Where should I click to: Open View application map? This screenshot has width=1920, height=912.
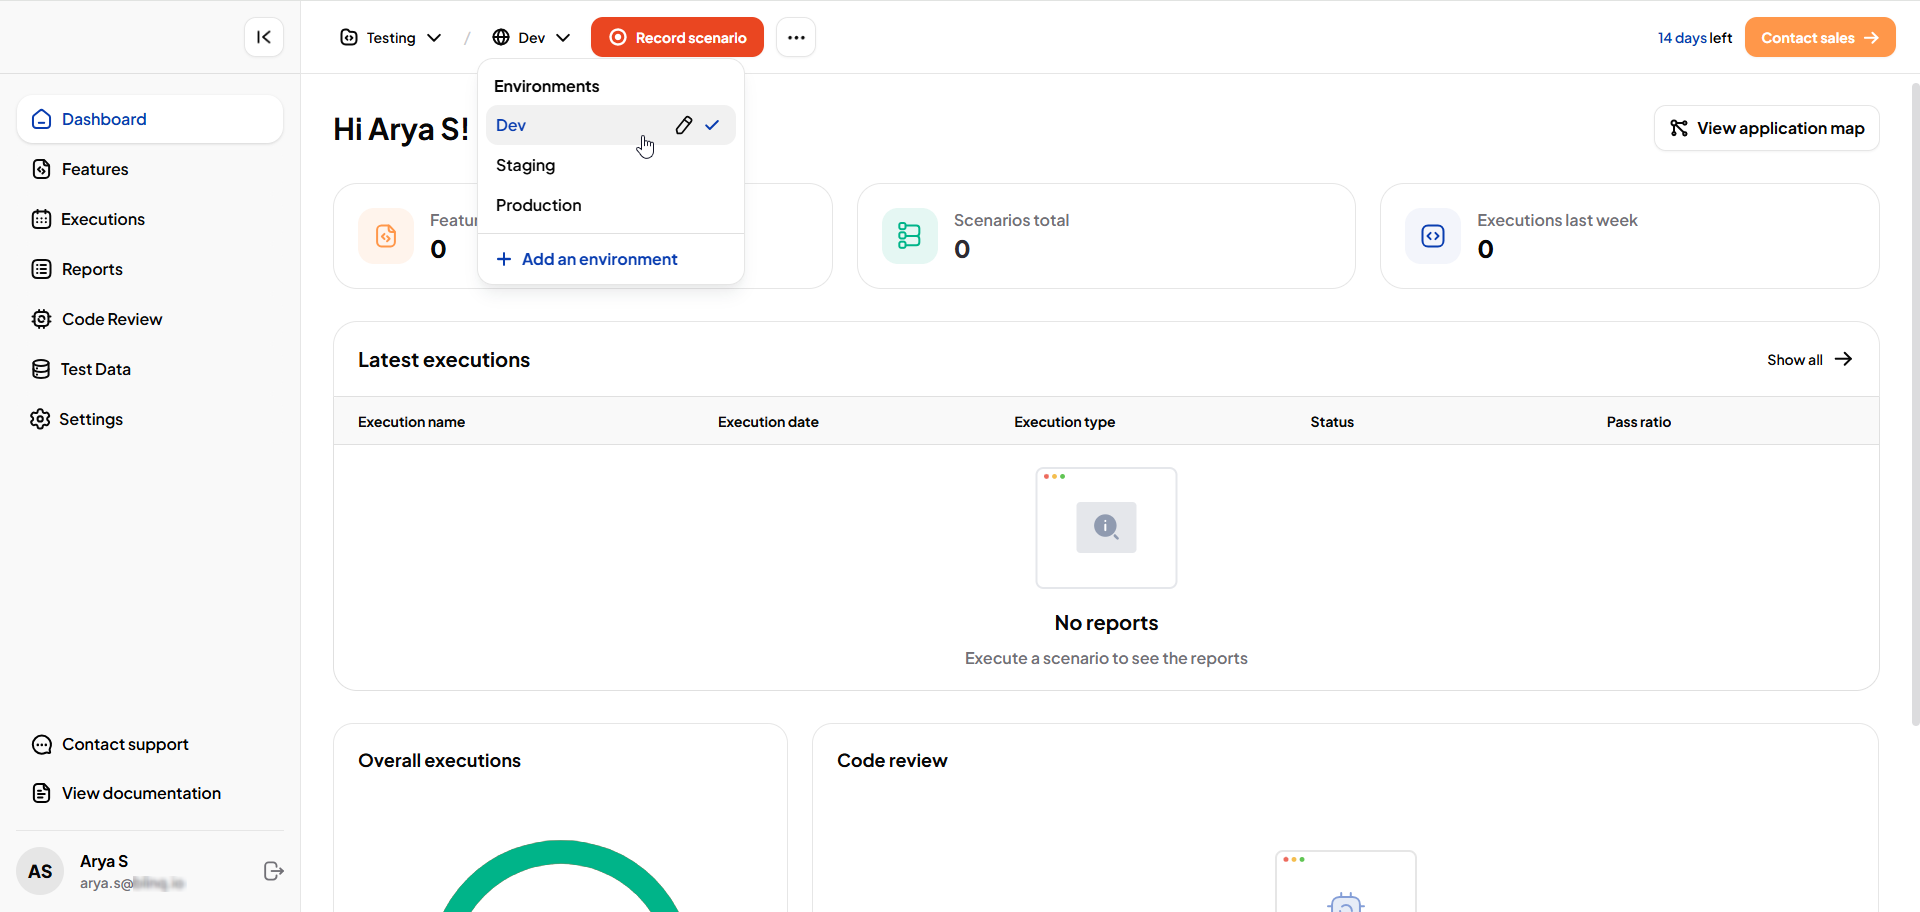(1766, 128)
